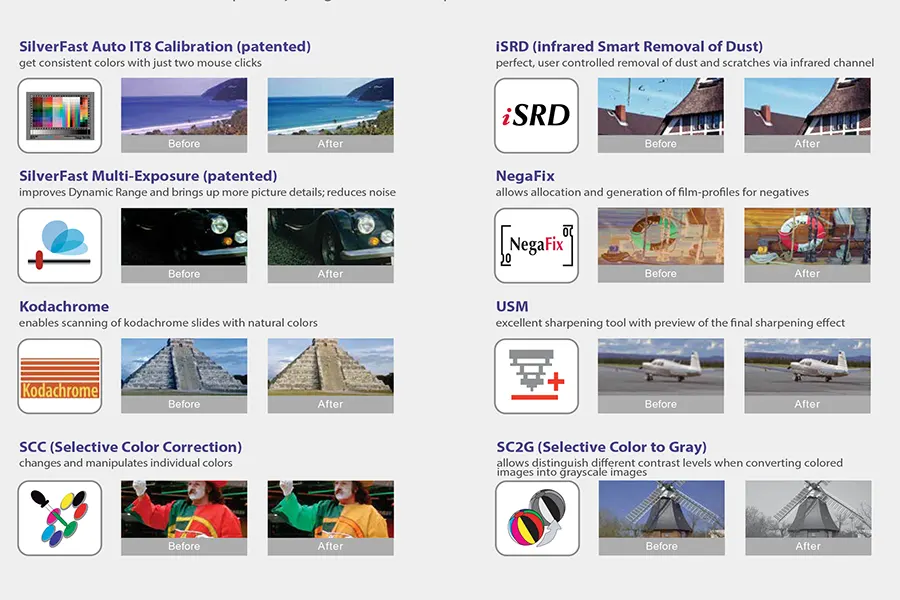Image resolution: width=900 pixels, height=600 pixels.
Task: Open the IT8 Calibration After beach thumbnail
Action: (x=331, y=115)
